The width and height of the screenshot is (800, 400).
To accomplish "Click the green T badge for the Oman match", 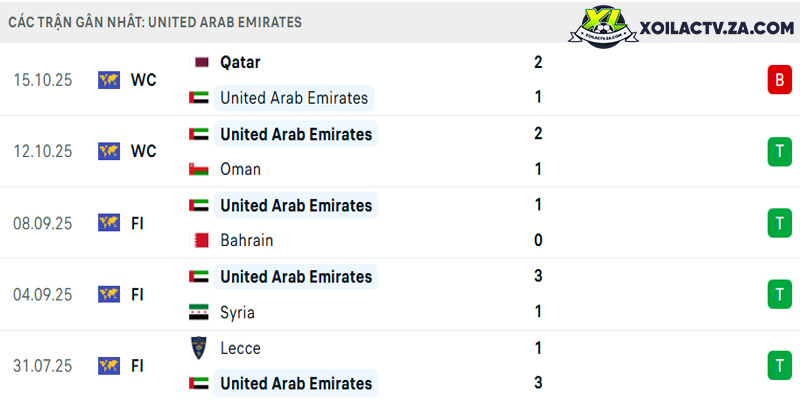I will [780, 152].
